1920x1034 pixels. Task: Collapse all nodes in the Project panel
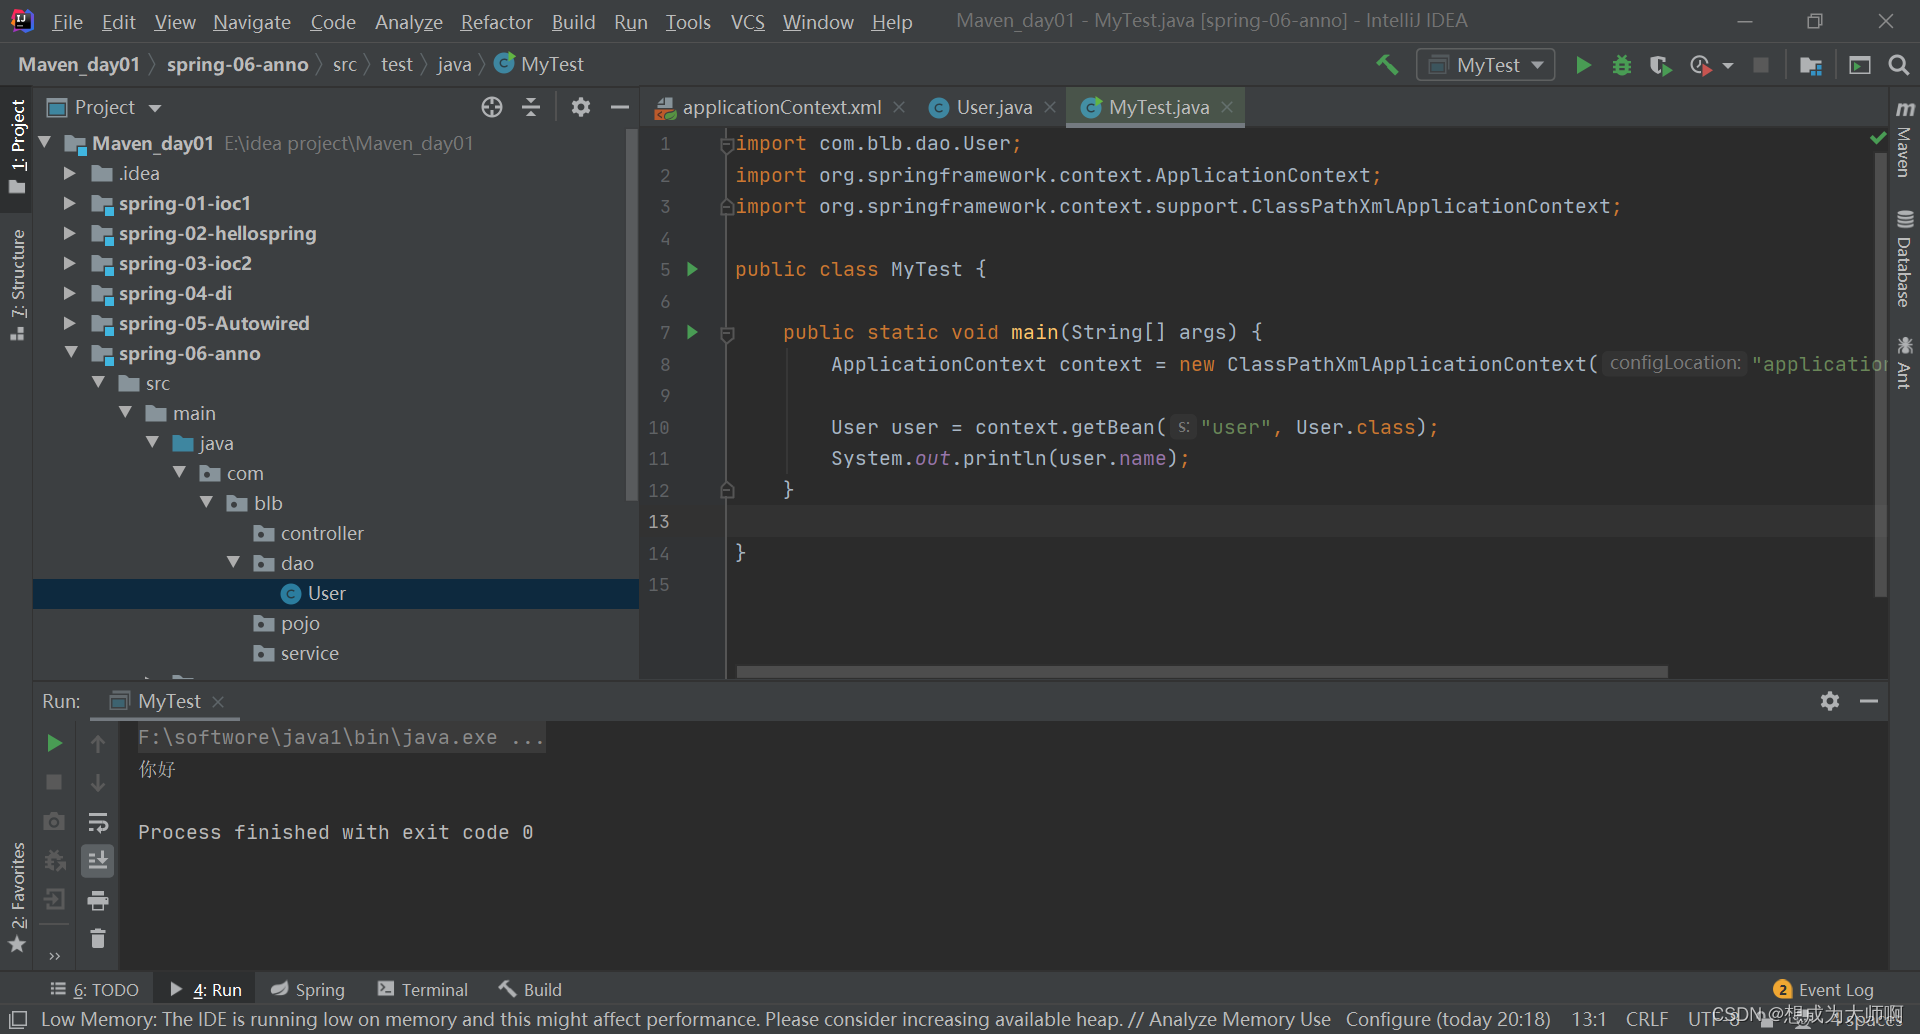pos(531,107)
